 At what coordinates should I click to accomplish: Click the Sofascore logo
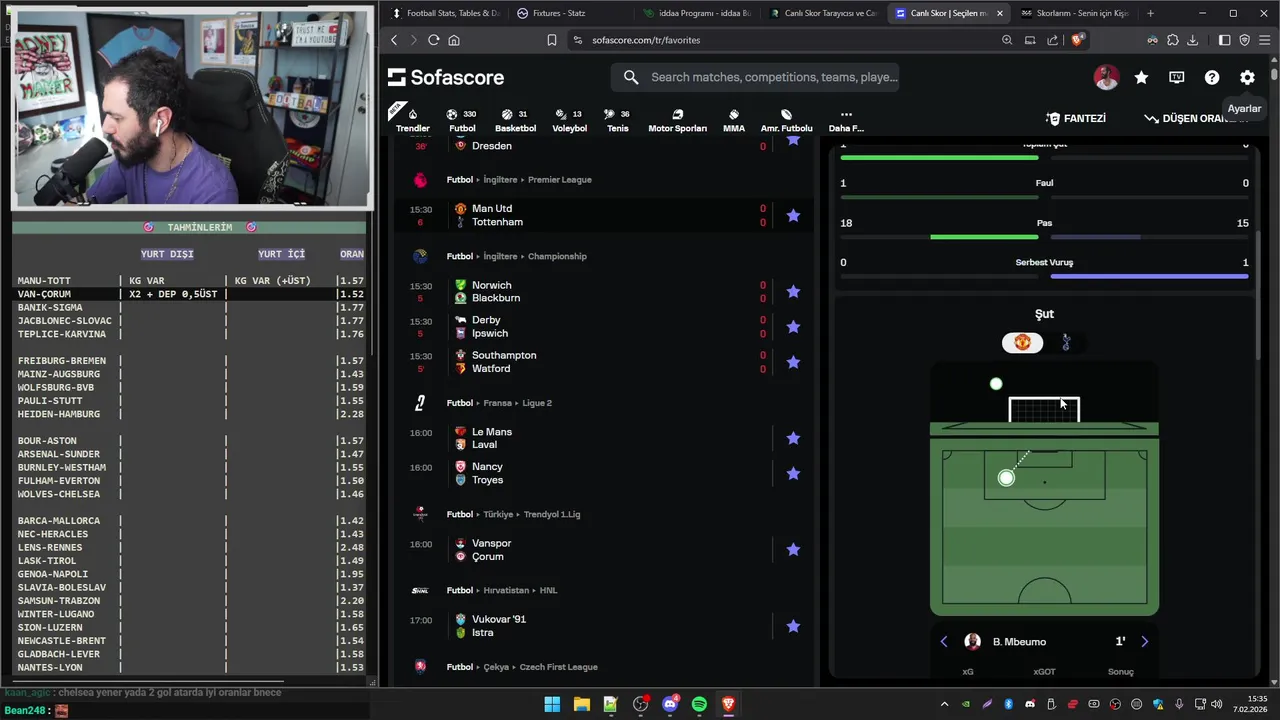pyautogui.click(x=446, y=77)
